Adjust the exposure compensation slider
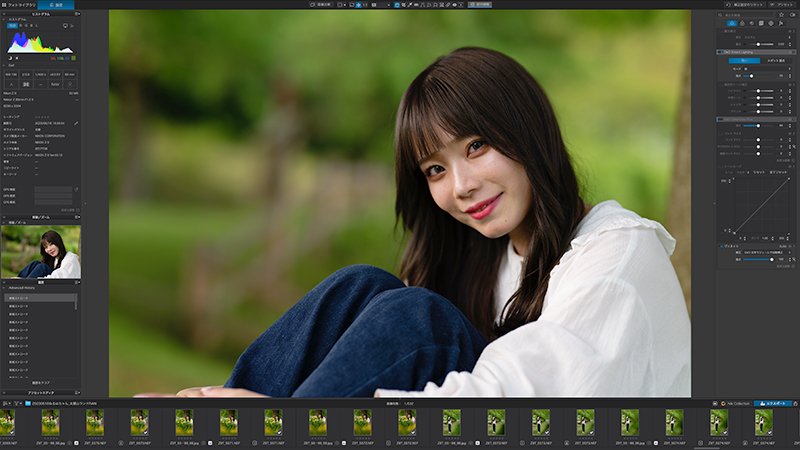The height and width of the screenshot is (450, 800). point(758,44)
